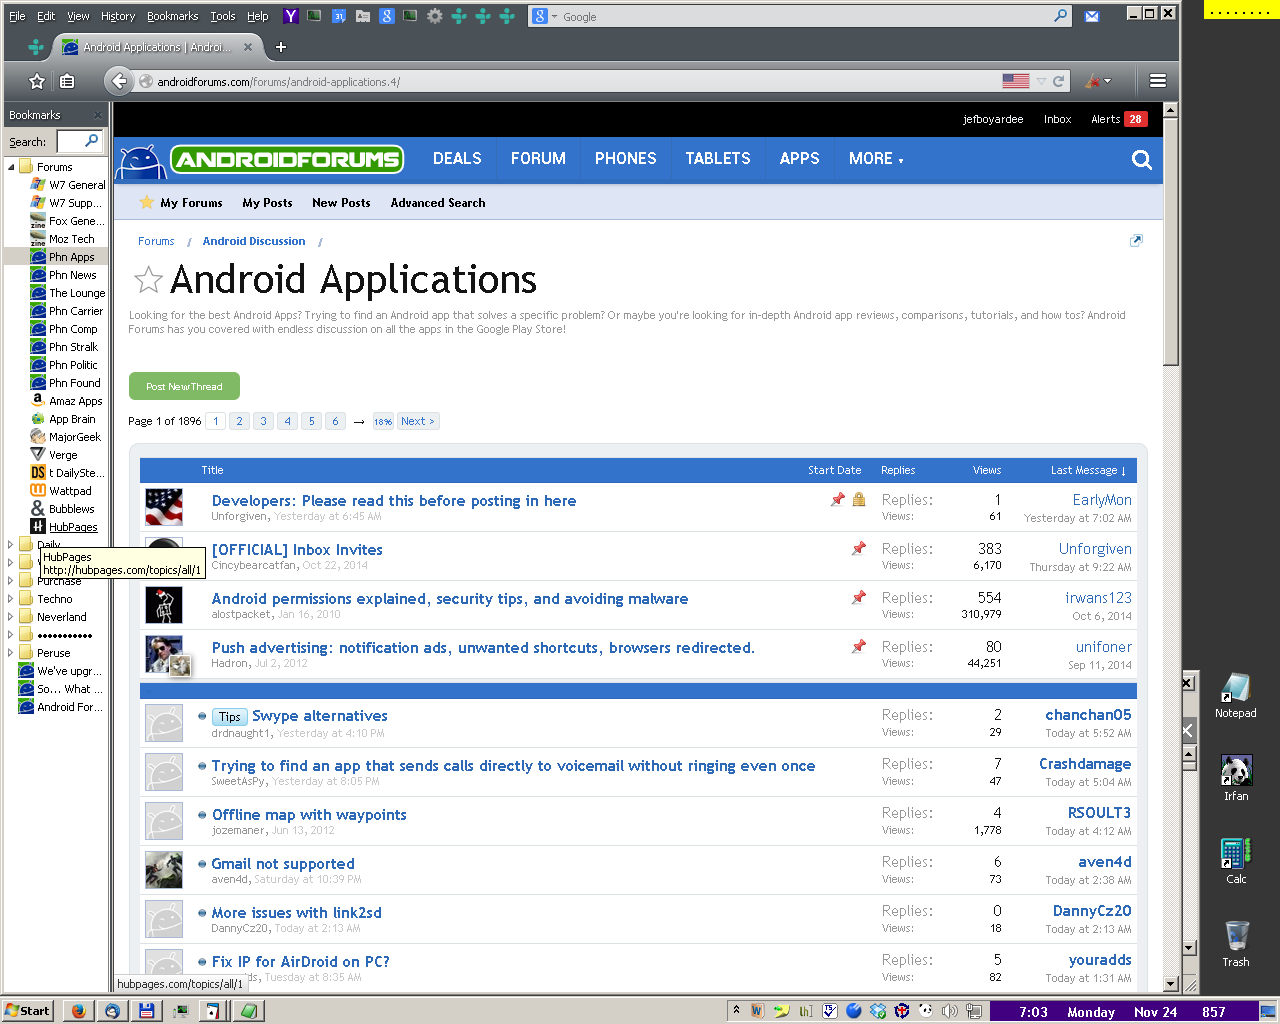
Task: Toggle the watch star beside Android Applications title
Action: click(148, 280)
